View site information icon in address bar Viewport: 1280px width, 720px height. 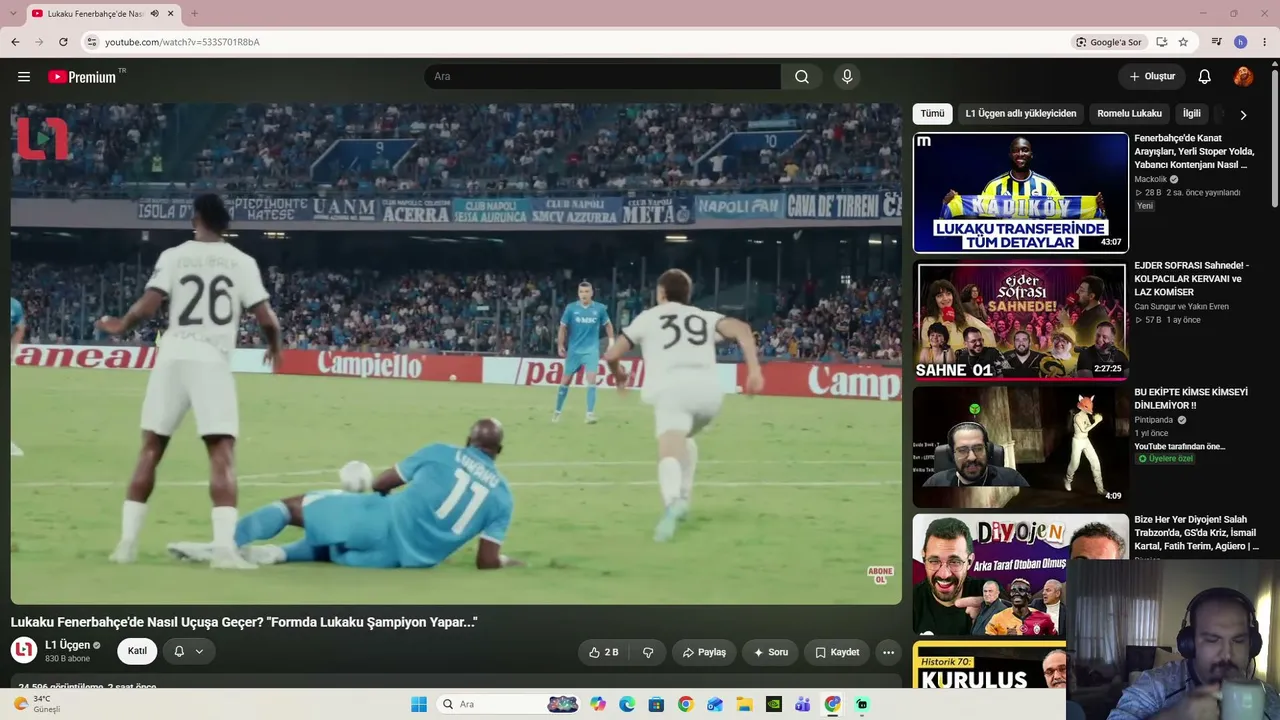pos(92,42)
